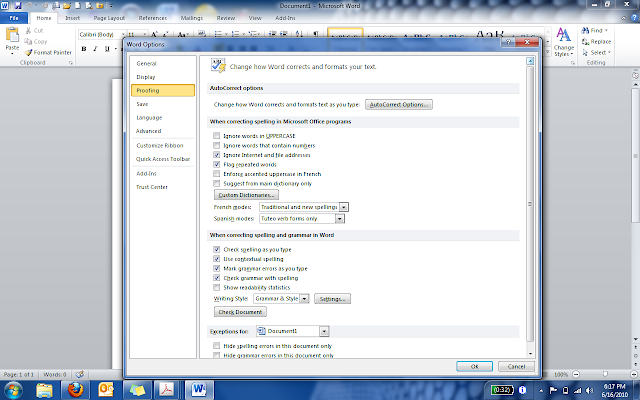Select Advanced in Word Options sidebar
The height and width of the screenshot is (400, 640).
[x=163, y=131]
